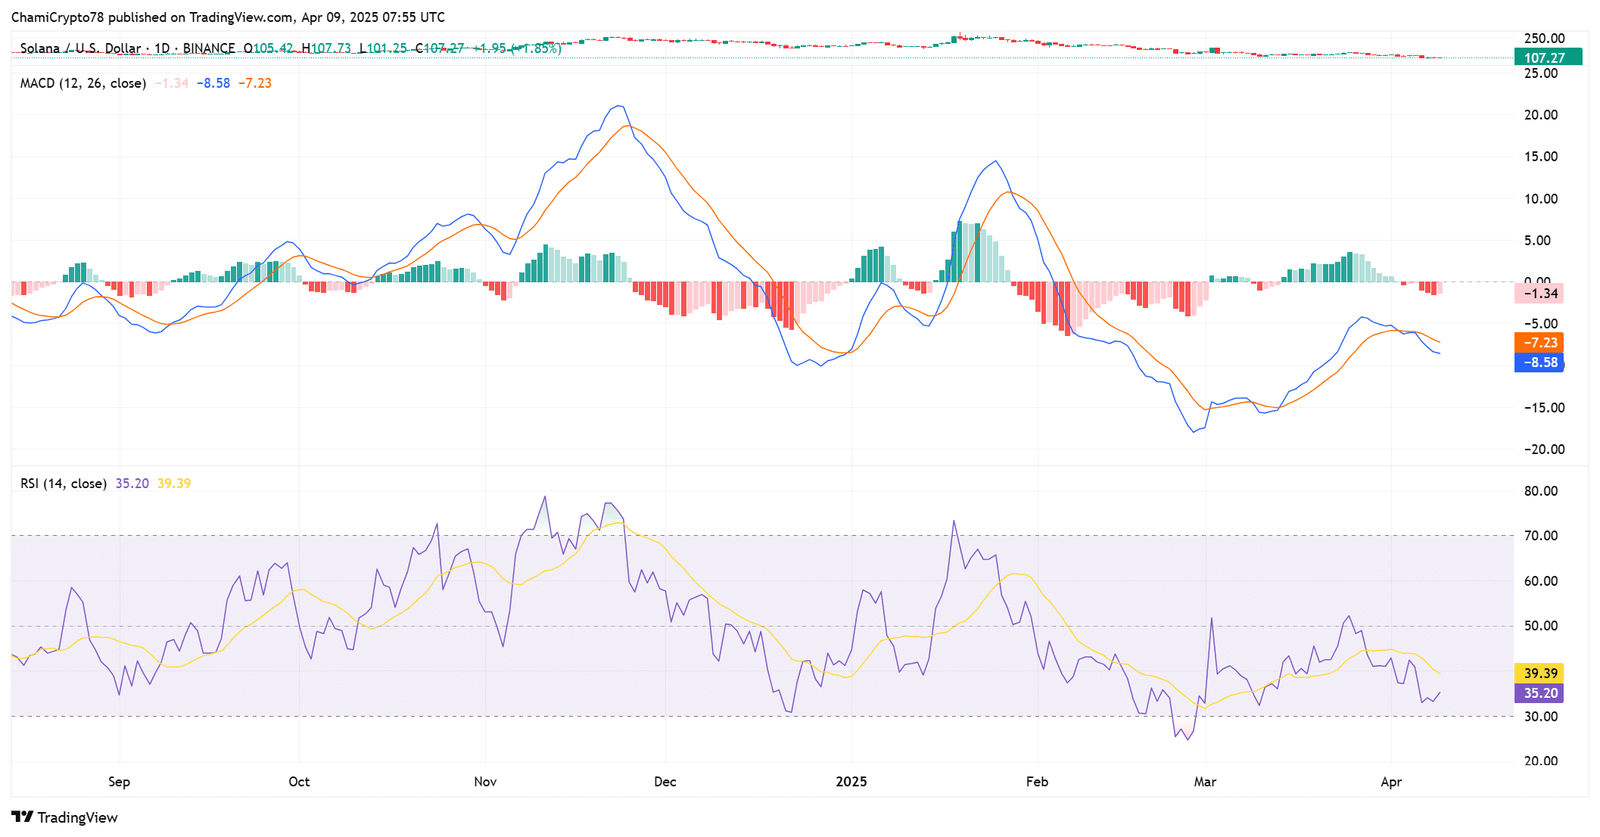Viewport: 1600px width, 837px height.
Task: Click the TradingView logo icon
Action: [22, 817]
